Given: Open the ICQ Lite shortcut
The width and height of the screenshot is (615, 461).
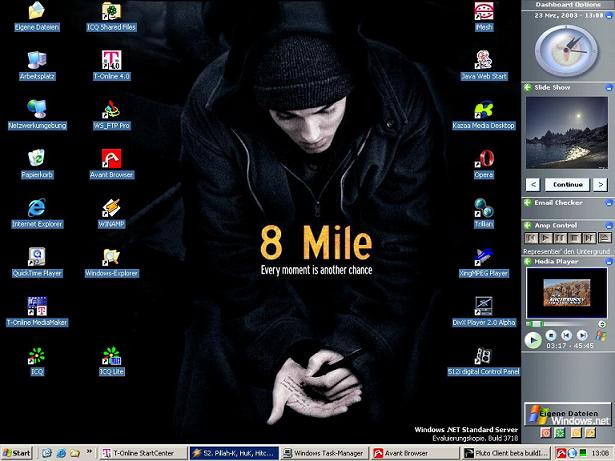Looking at the screenshot, I should 111,356.
